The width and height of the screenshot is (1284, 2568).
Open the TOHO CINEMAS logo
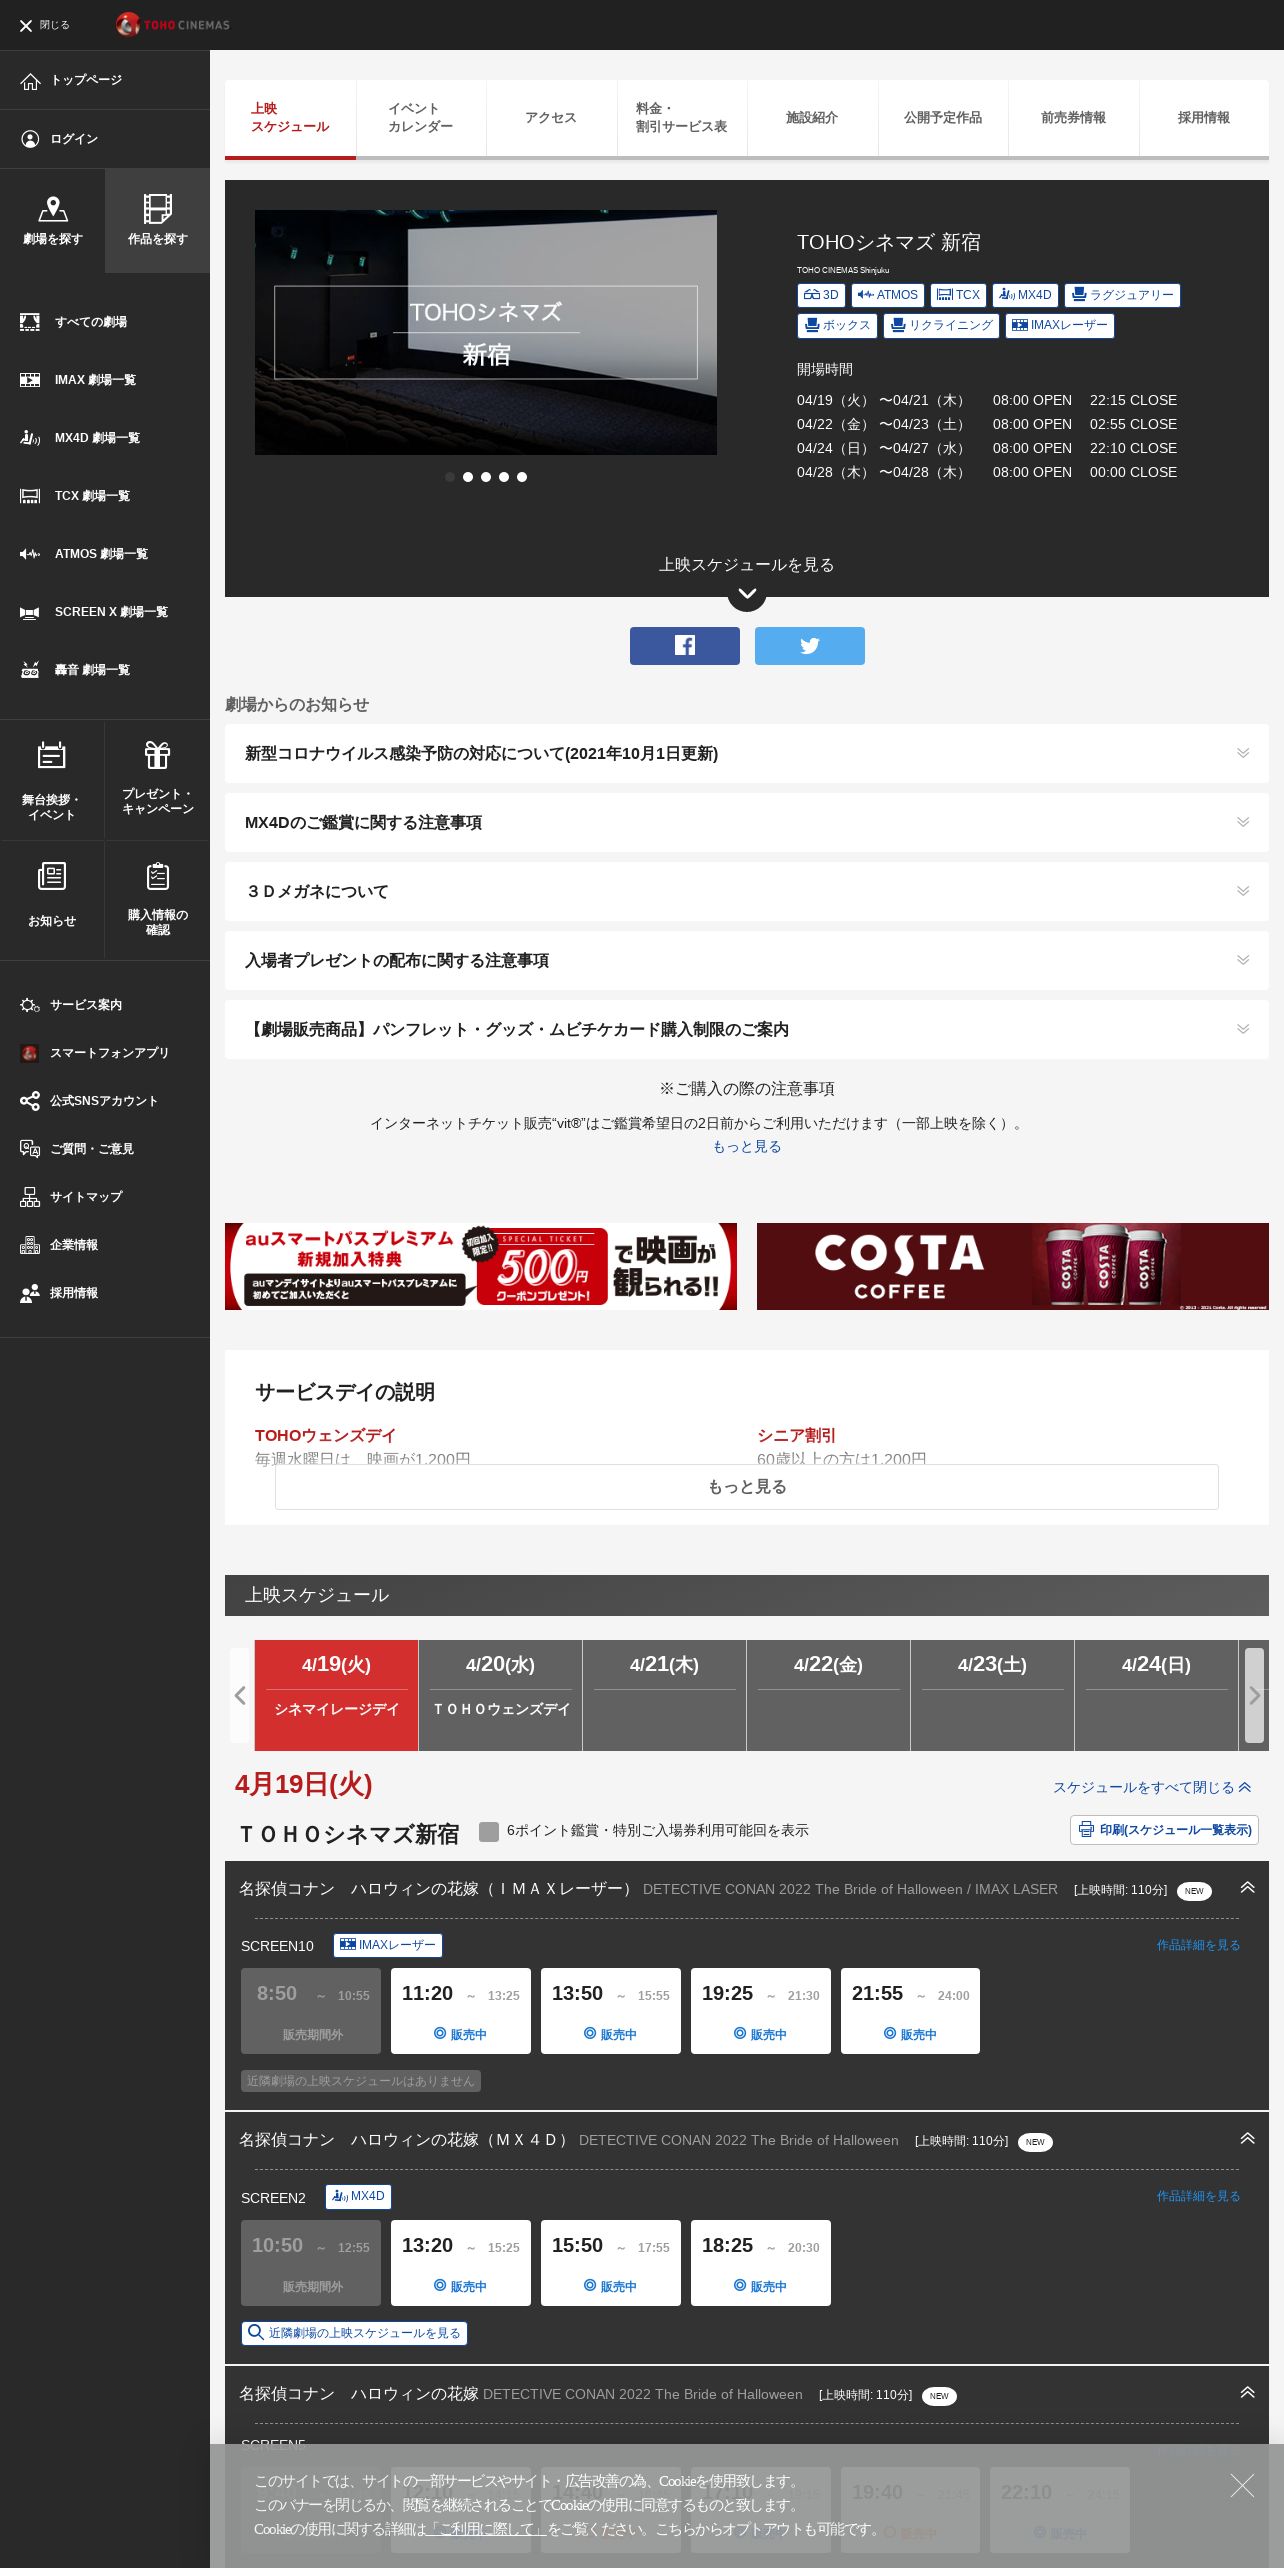pyautogui.click(x=172, y=24)
